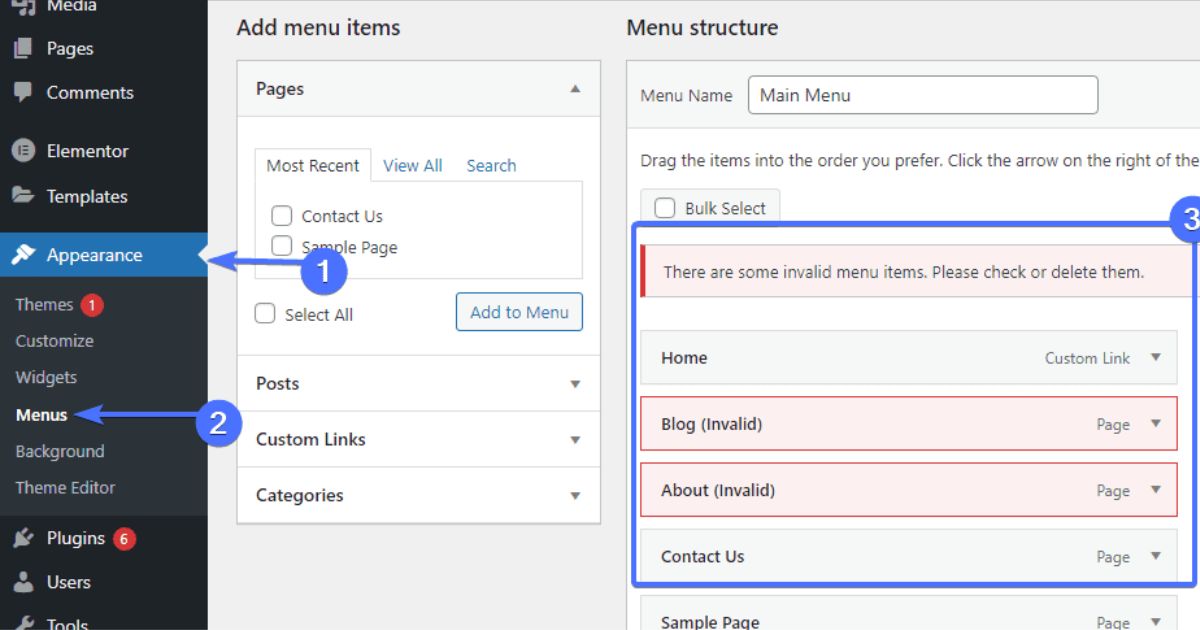Switch to the Search tab
This screenshot has width=1200, height=630.
pyautogui.click(x=491, y=165)
